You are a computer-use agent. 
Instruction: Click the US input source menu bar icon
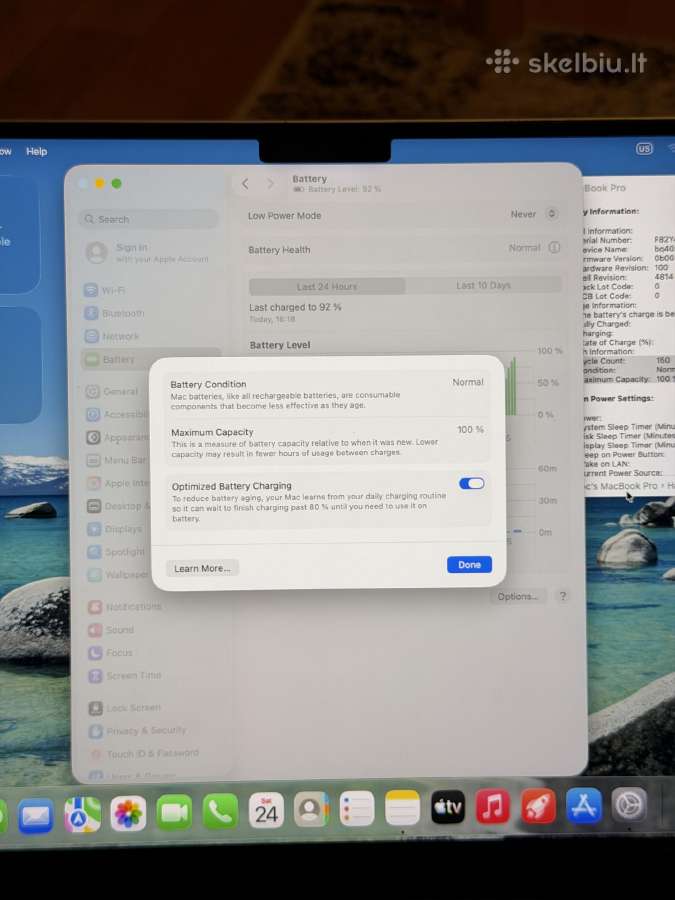click(x=644, y=149)
